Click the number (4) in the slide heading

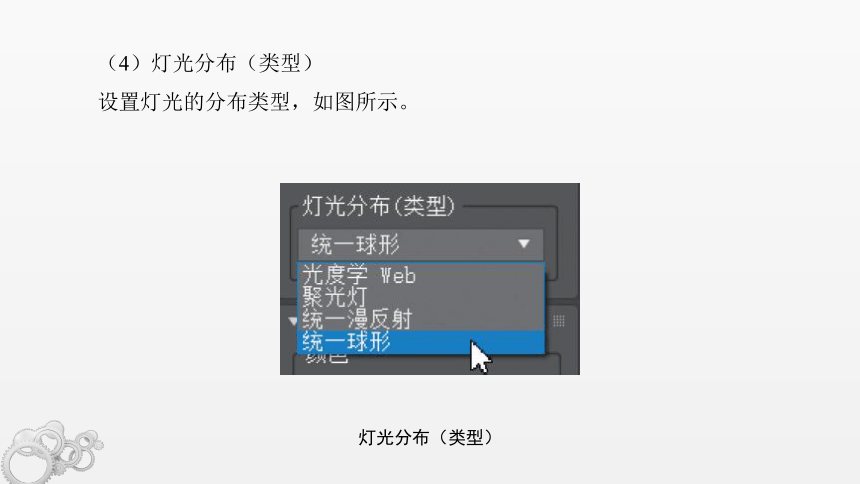point(124,63)
